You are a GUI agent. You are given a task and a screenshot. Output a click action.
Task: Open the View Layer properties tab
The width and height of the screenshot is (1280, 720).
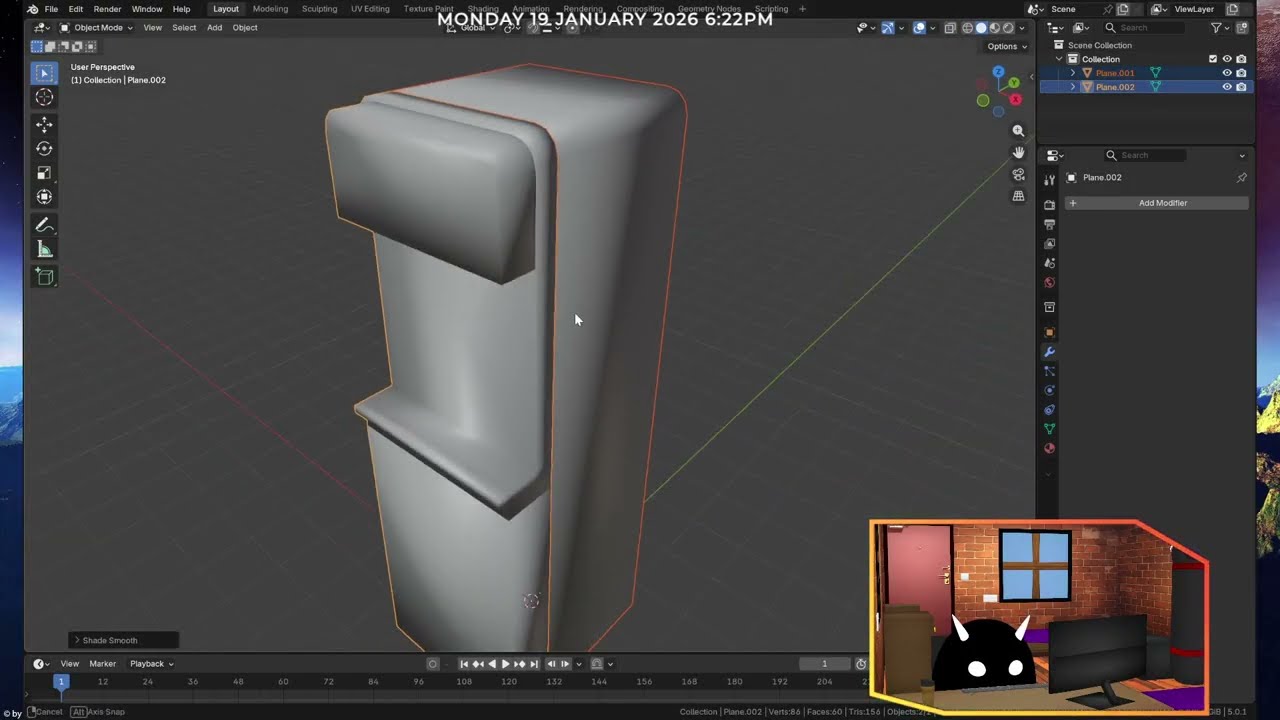click(1049, 244)
